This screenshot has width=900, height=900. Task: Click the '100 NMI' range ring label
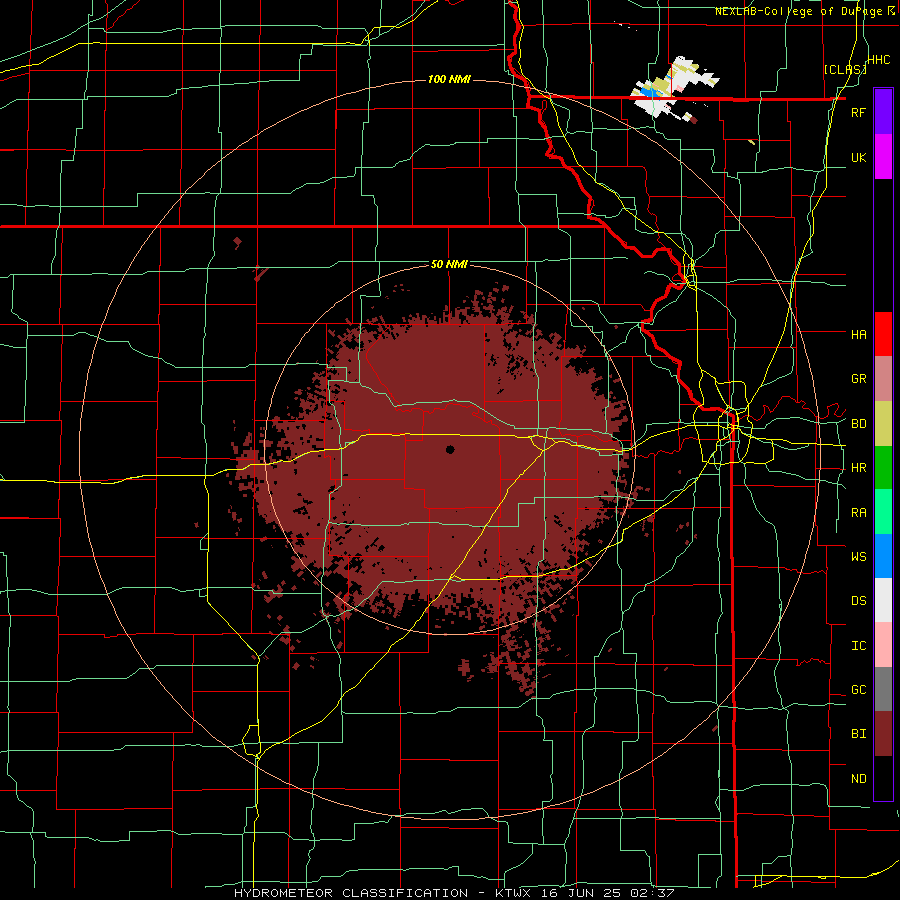coord(449,79)
